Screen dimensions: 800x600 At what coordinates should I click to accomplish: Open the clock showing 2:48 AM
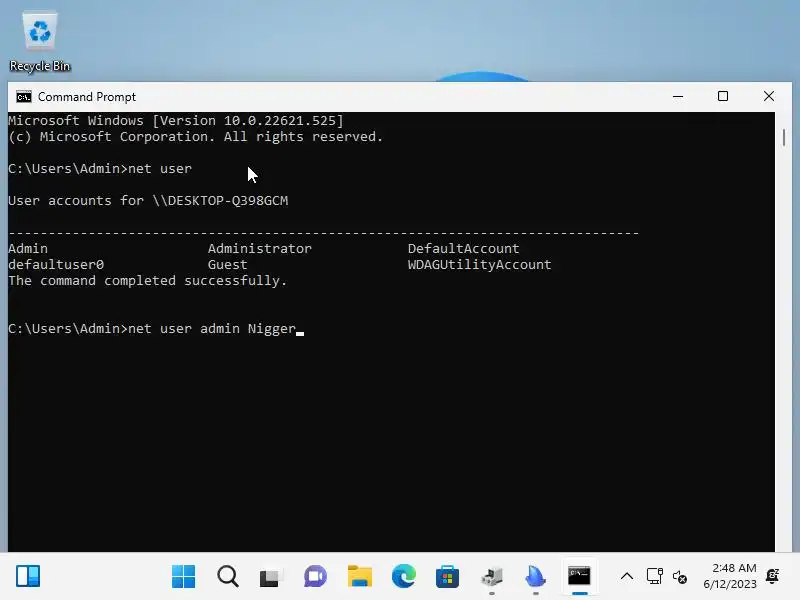(731, 576)
